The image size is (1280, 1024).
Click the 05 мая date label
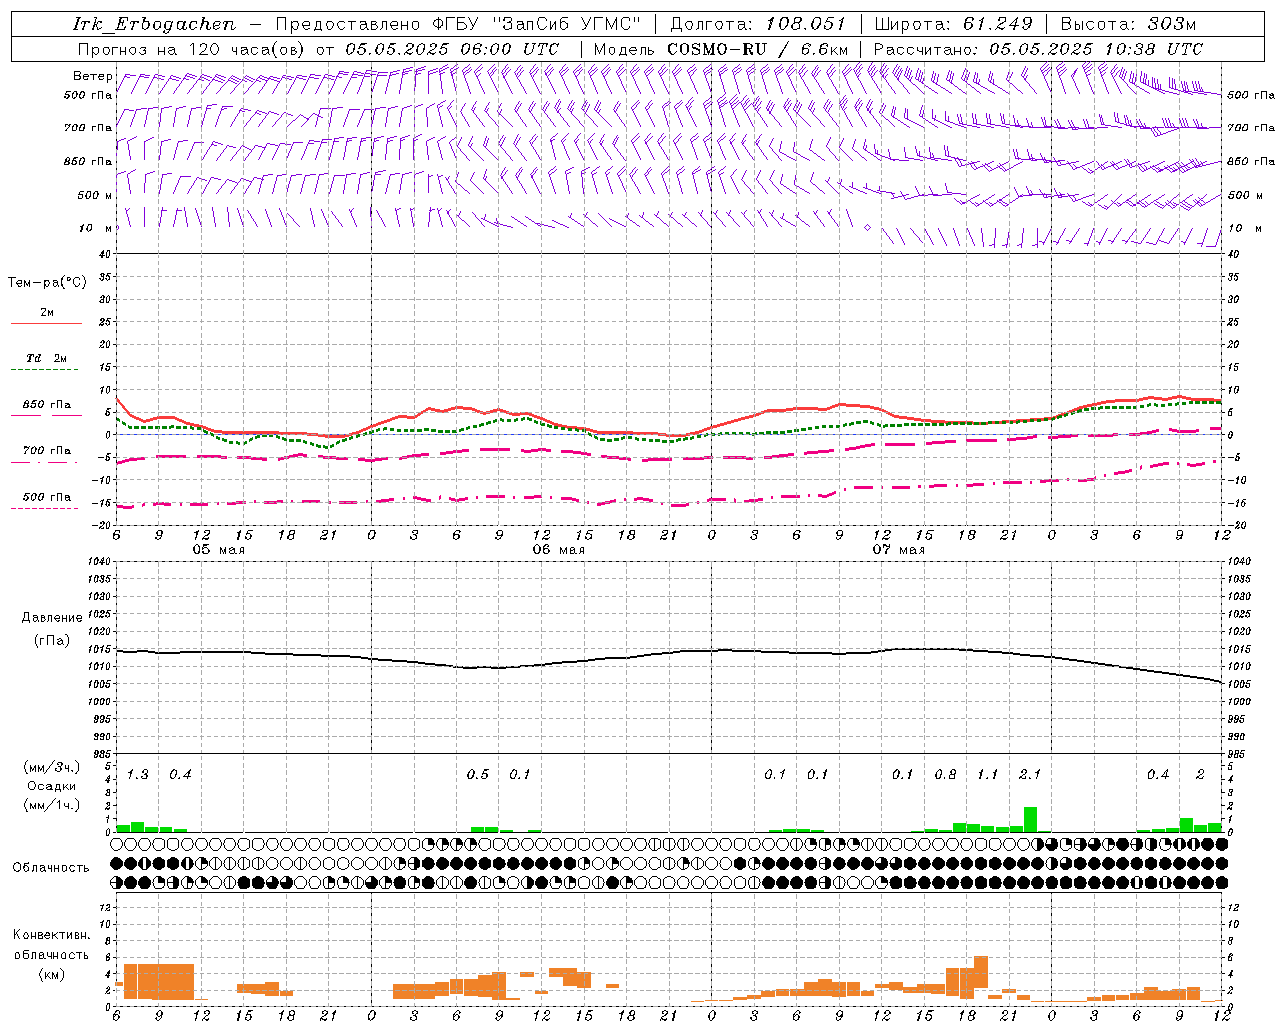point(219,550)
